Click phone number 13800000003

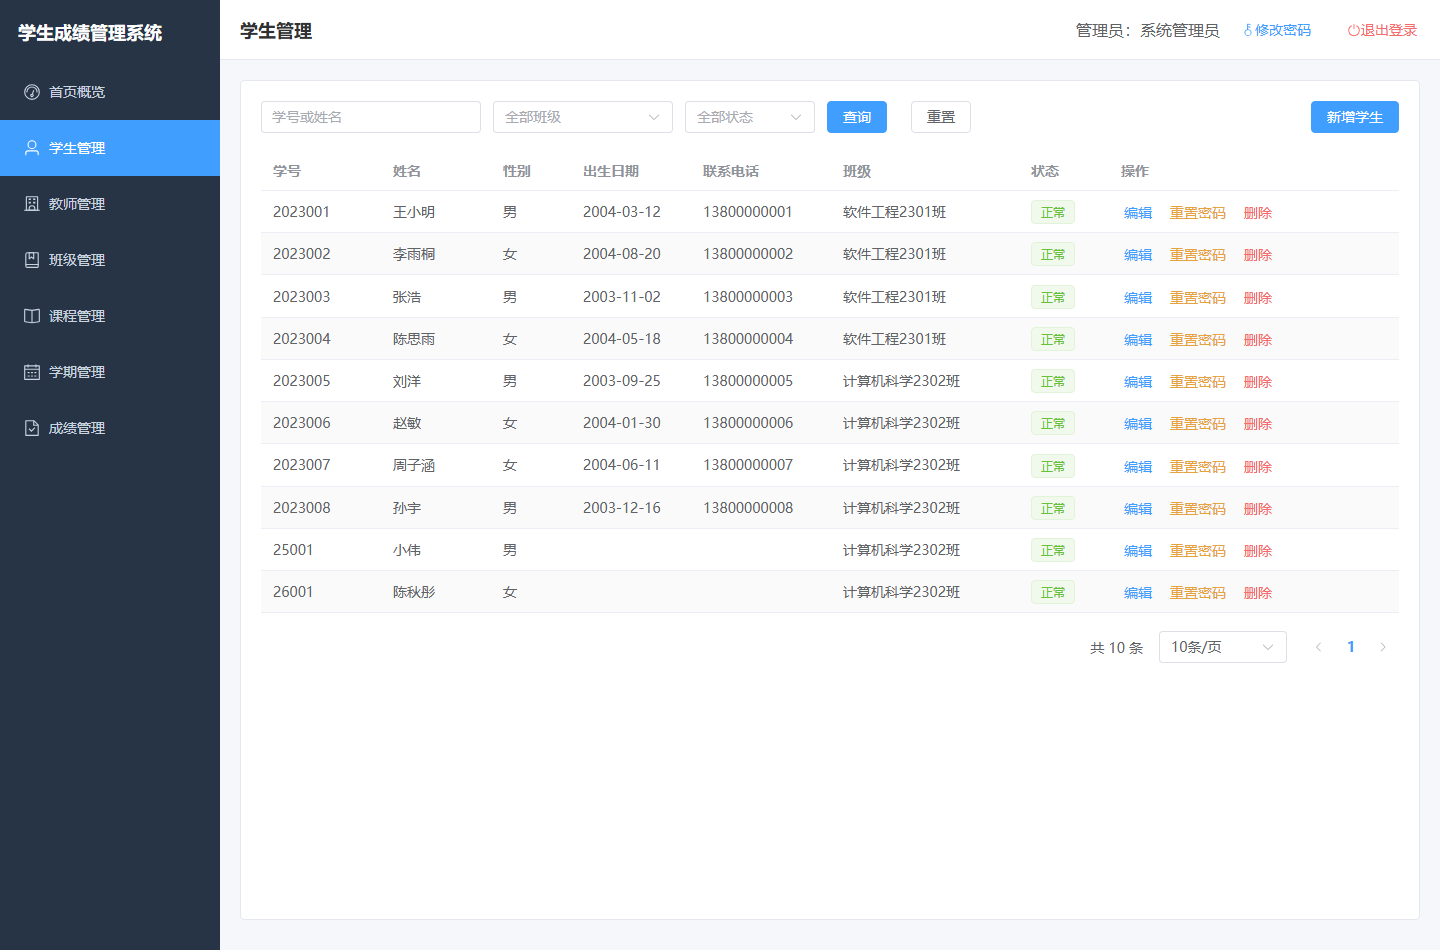coord(748,297)
